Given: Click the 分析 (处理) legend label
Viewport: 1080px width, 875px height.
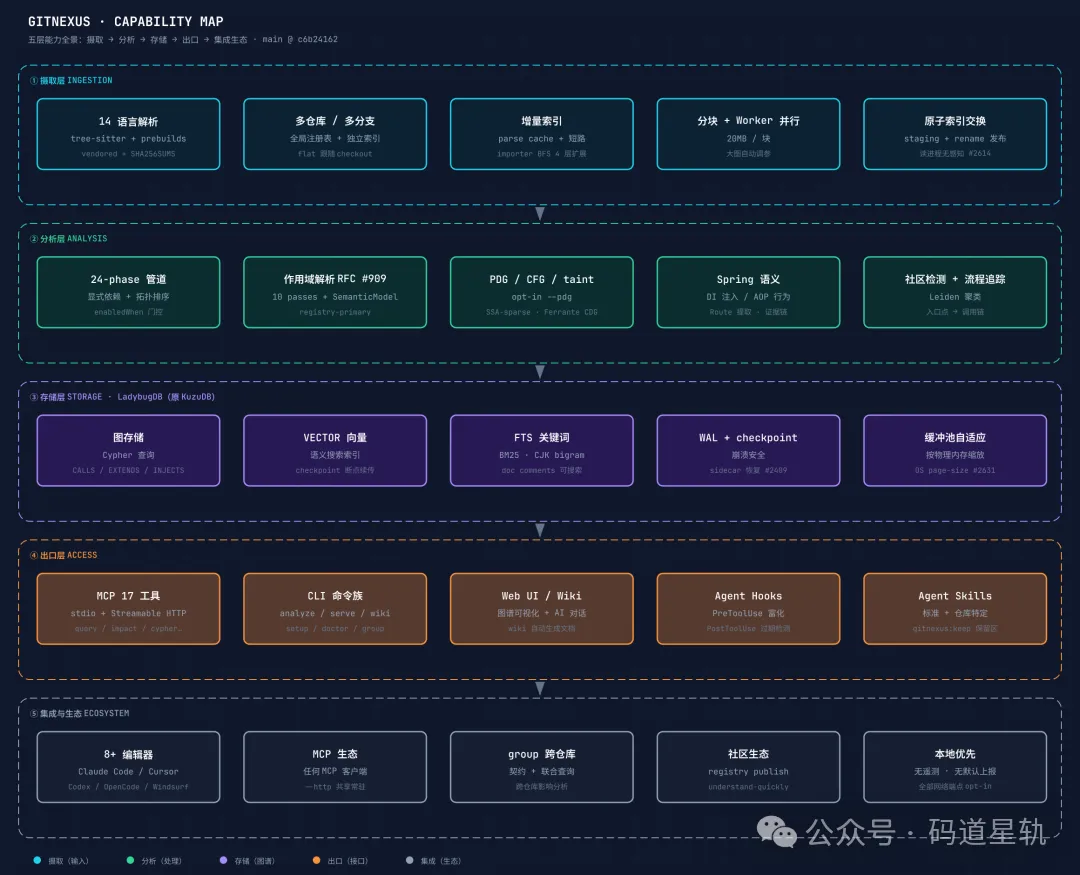Looking at the screenshot, I should pos(161,861).
